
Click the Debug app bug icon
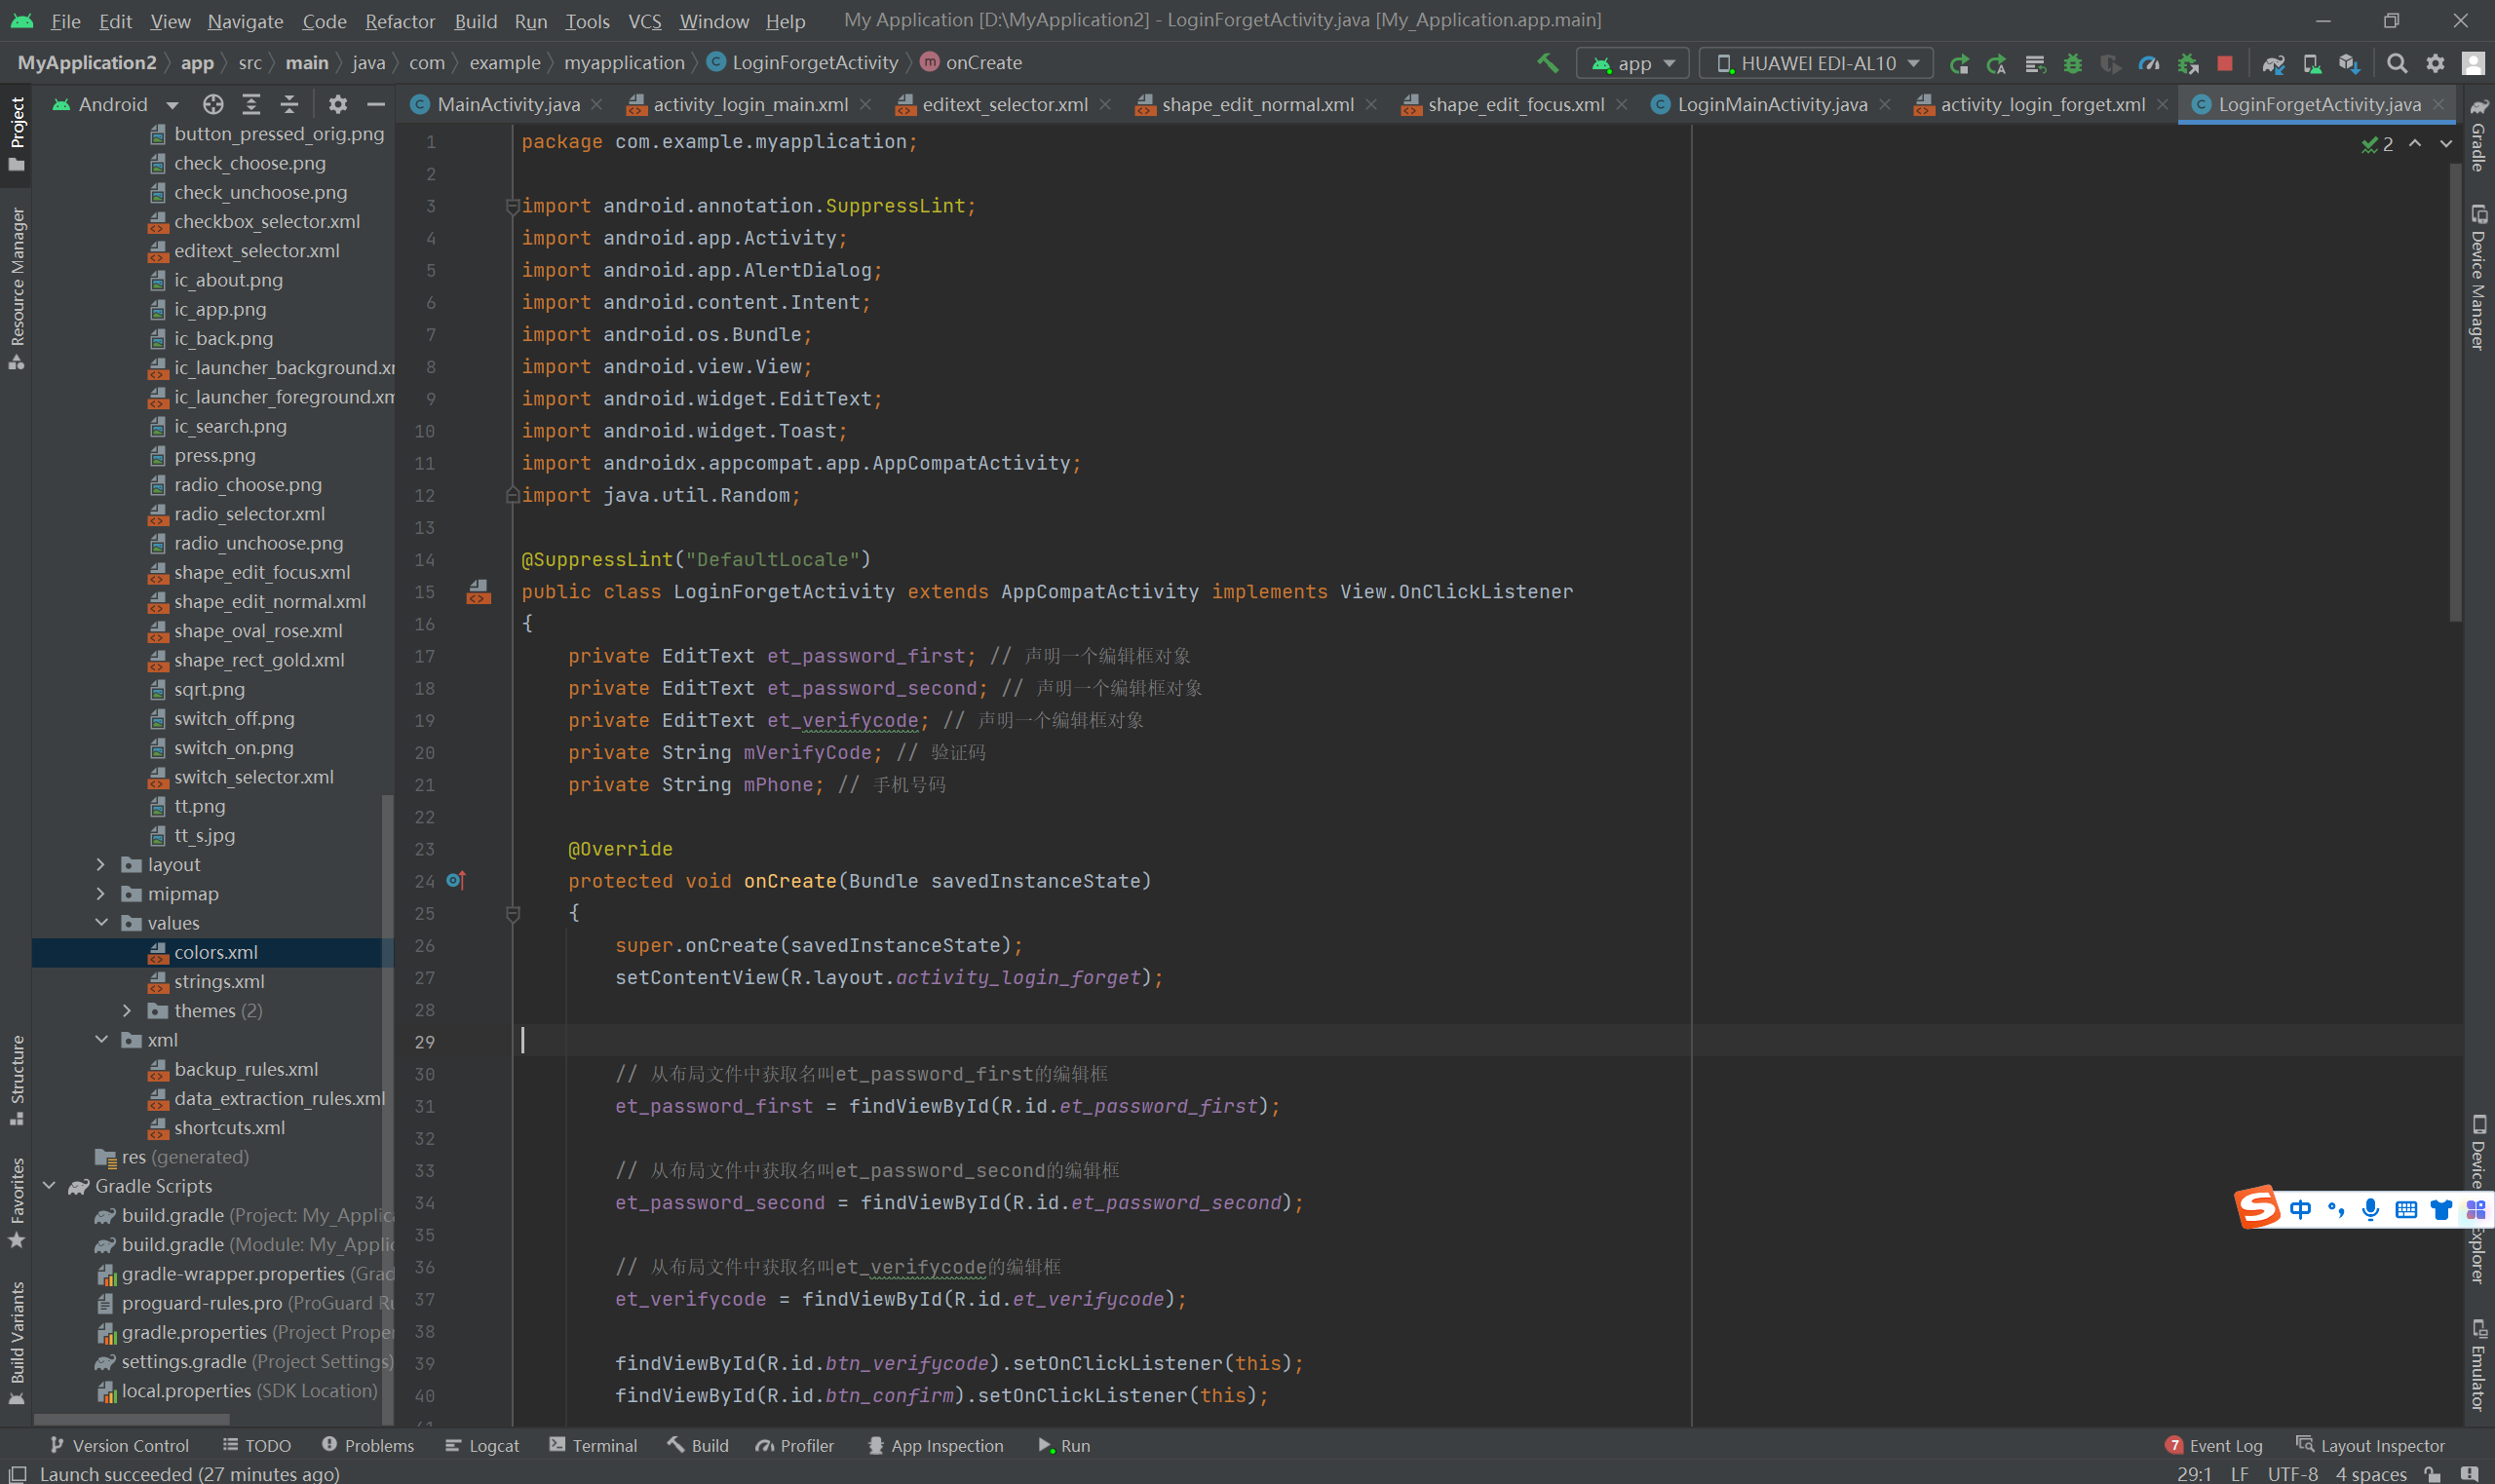pos(2072,63)
